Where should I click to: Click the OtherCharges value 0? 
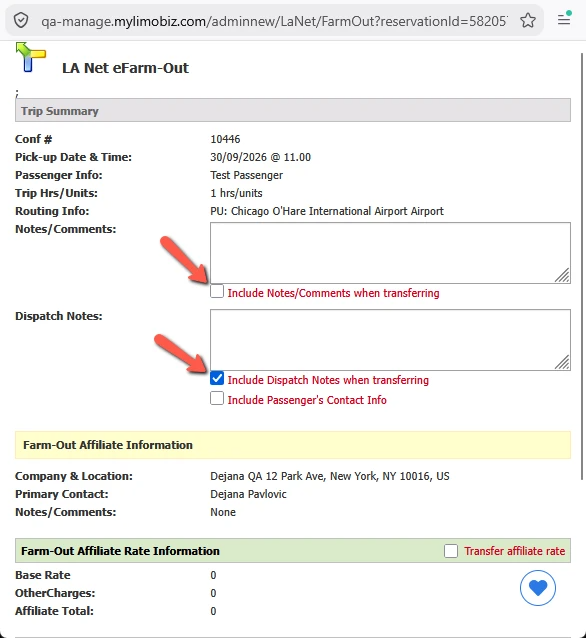[x=213, y=593]
